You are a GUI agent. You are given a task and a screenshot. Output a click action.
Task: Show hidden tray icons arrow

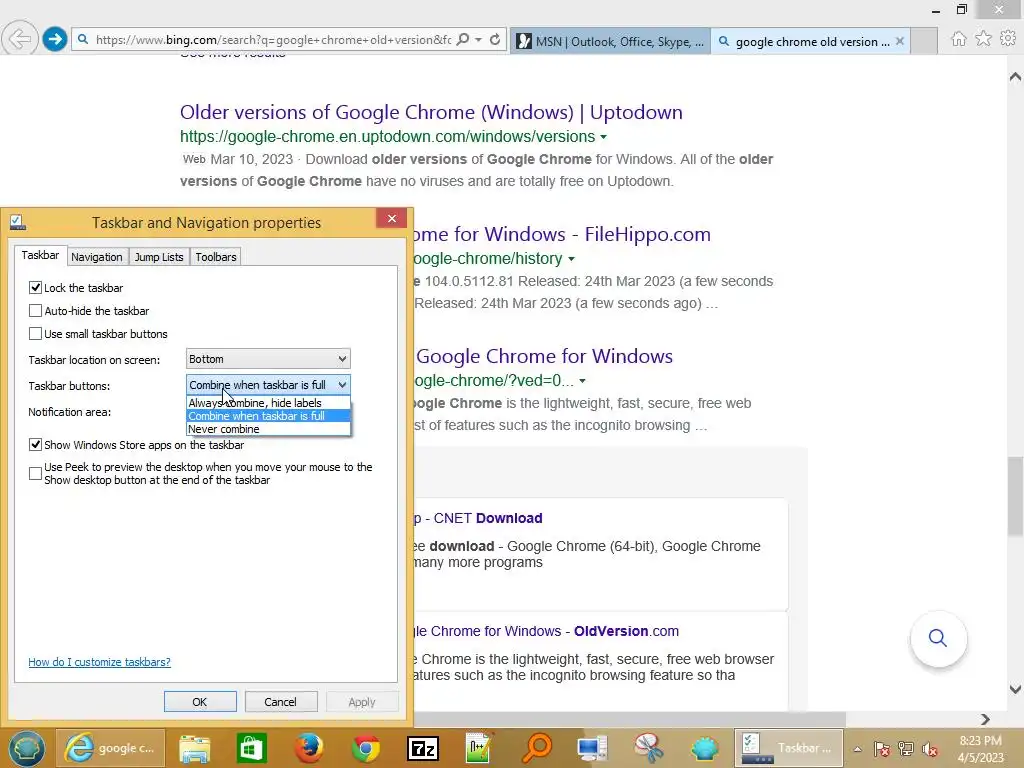(857, 749)
